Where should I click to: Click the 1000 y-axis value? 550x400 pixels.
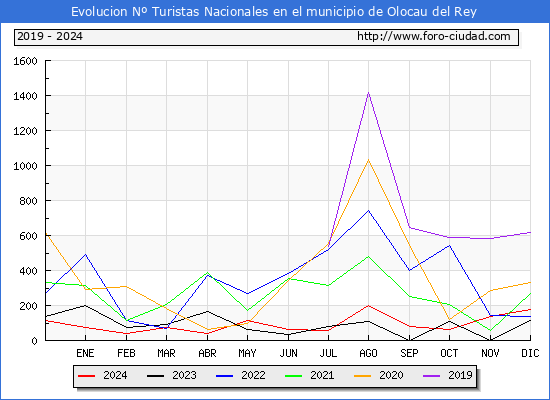(x=25, y=166)
